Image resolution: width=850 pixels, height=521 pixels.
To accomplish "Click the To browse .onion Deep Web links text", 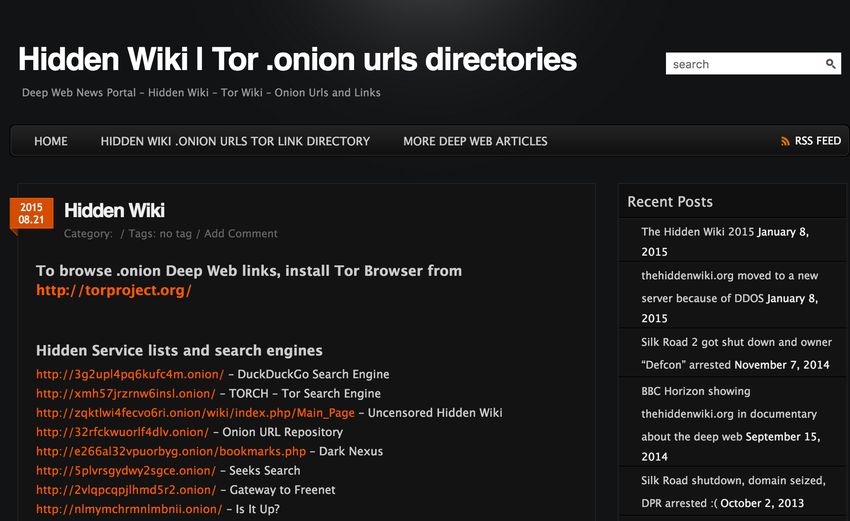I will (x=249, y=271).
